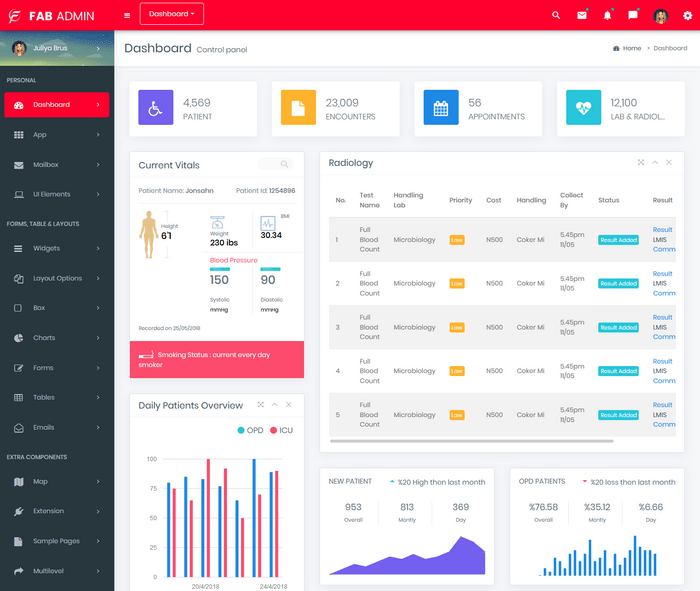Click the BMI pulse monitor icon

[268, 223]
